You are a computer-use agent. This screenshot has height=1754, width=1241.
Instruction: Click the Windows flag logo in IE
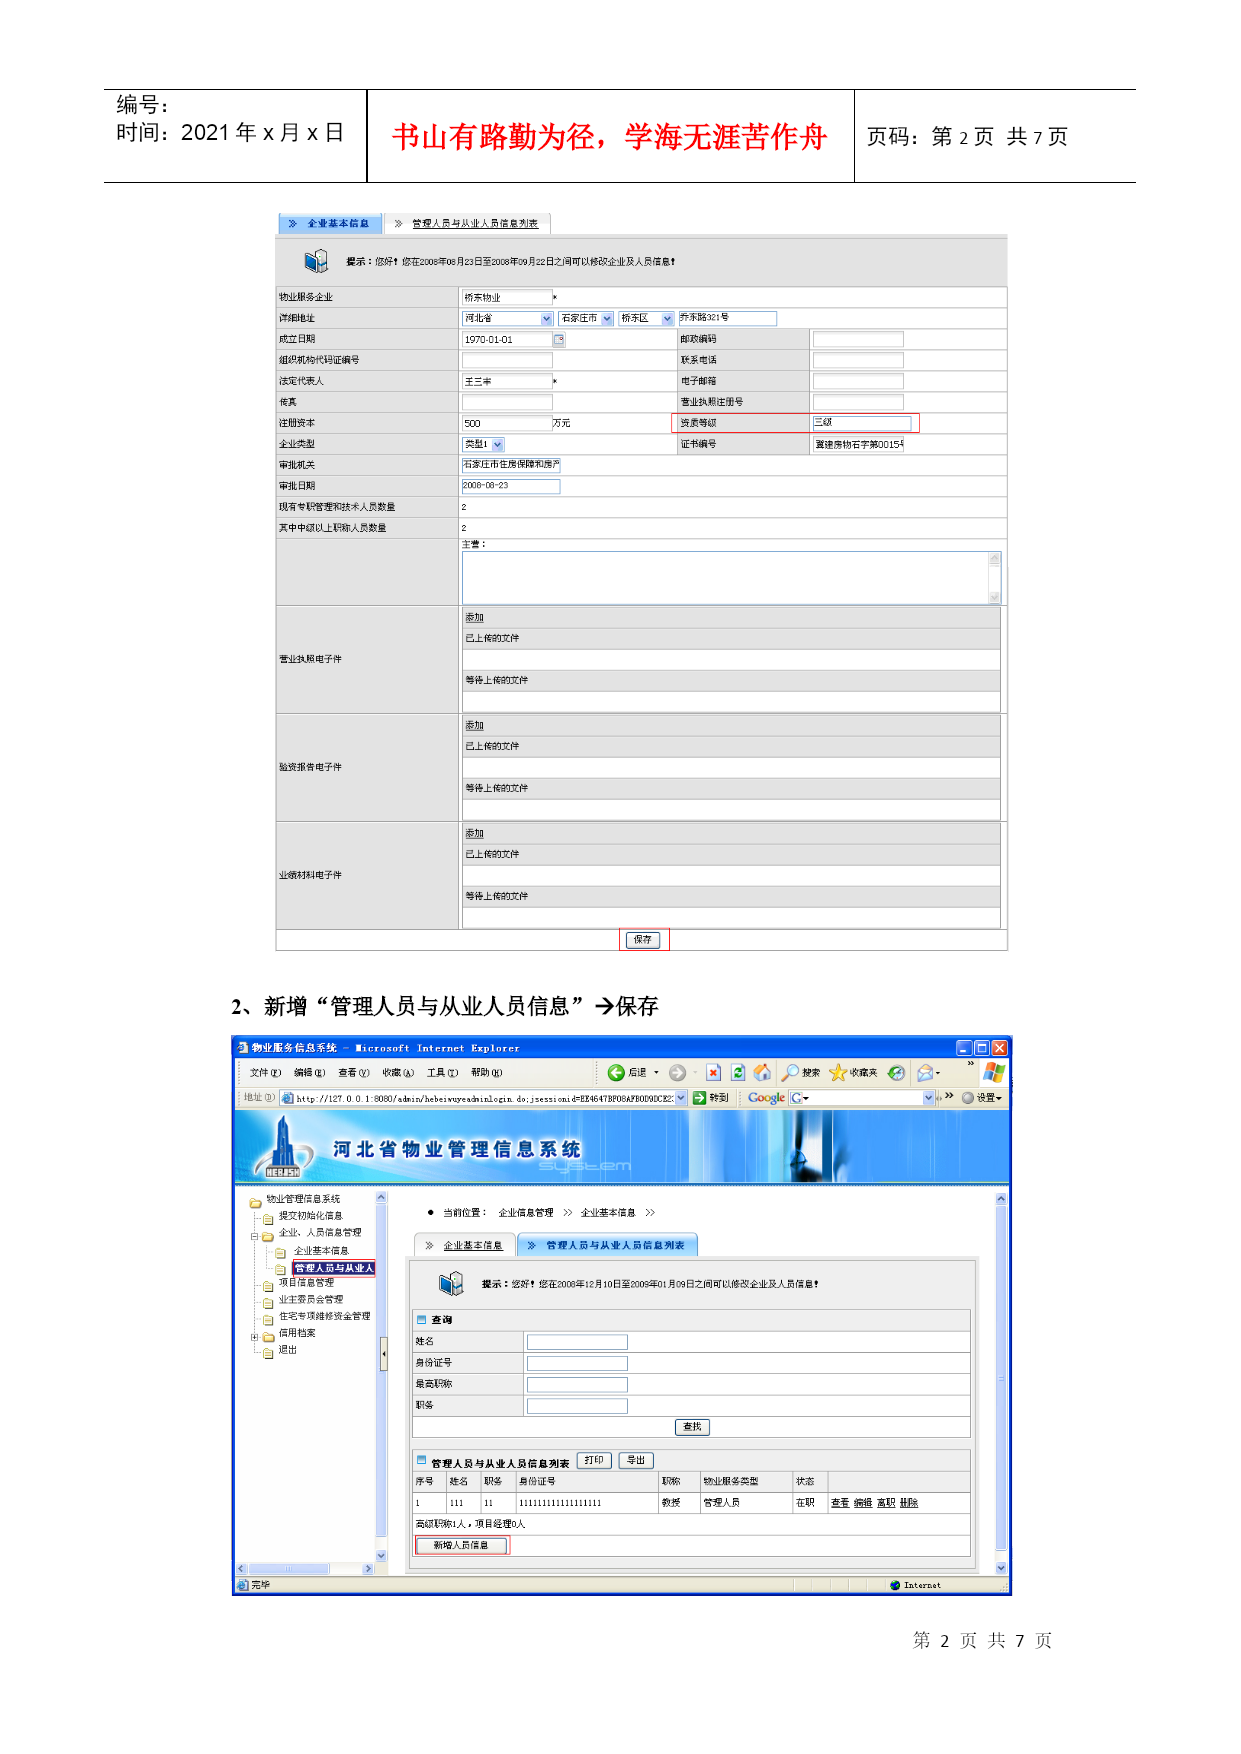click(x=994, y=1073)
